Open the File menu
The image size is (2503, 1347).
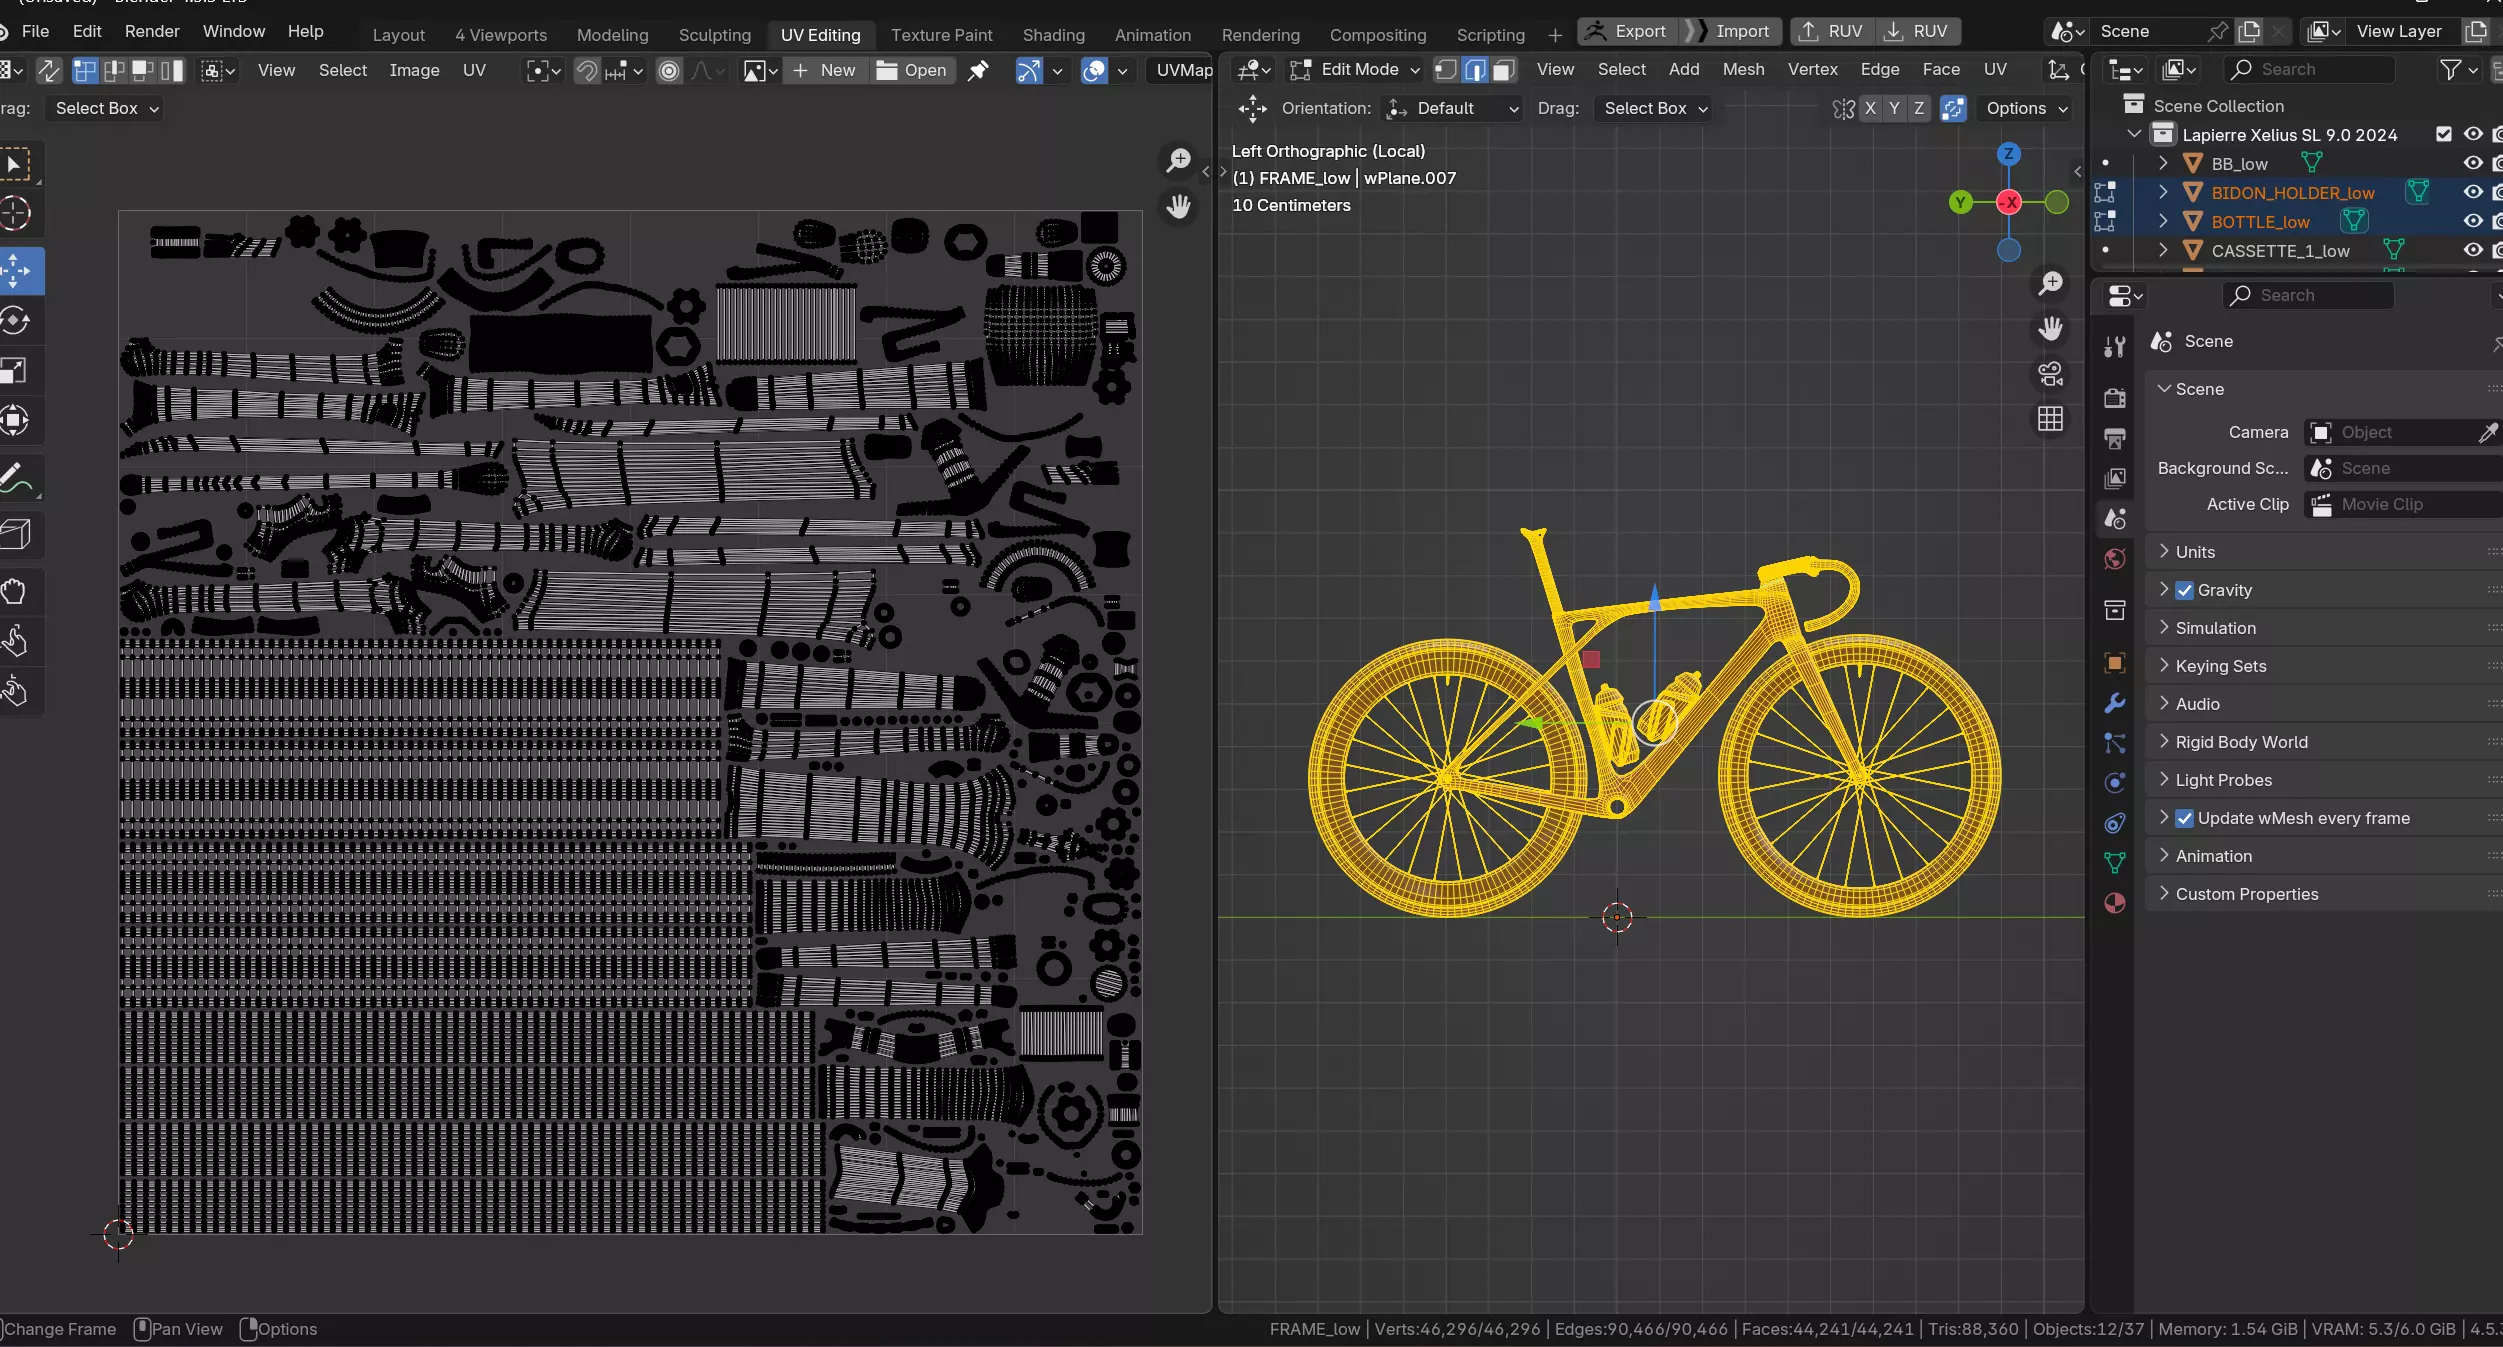35,31
